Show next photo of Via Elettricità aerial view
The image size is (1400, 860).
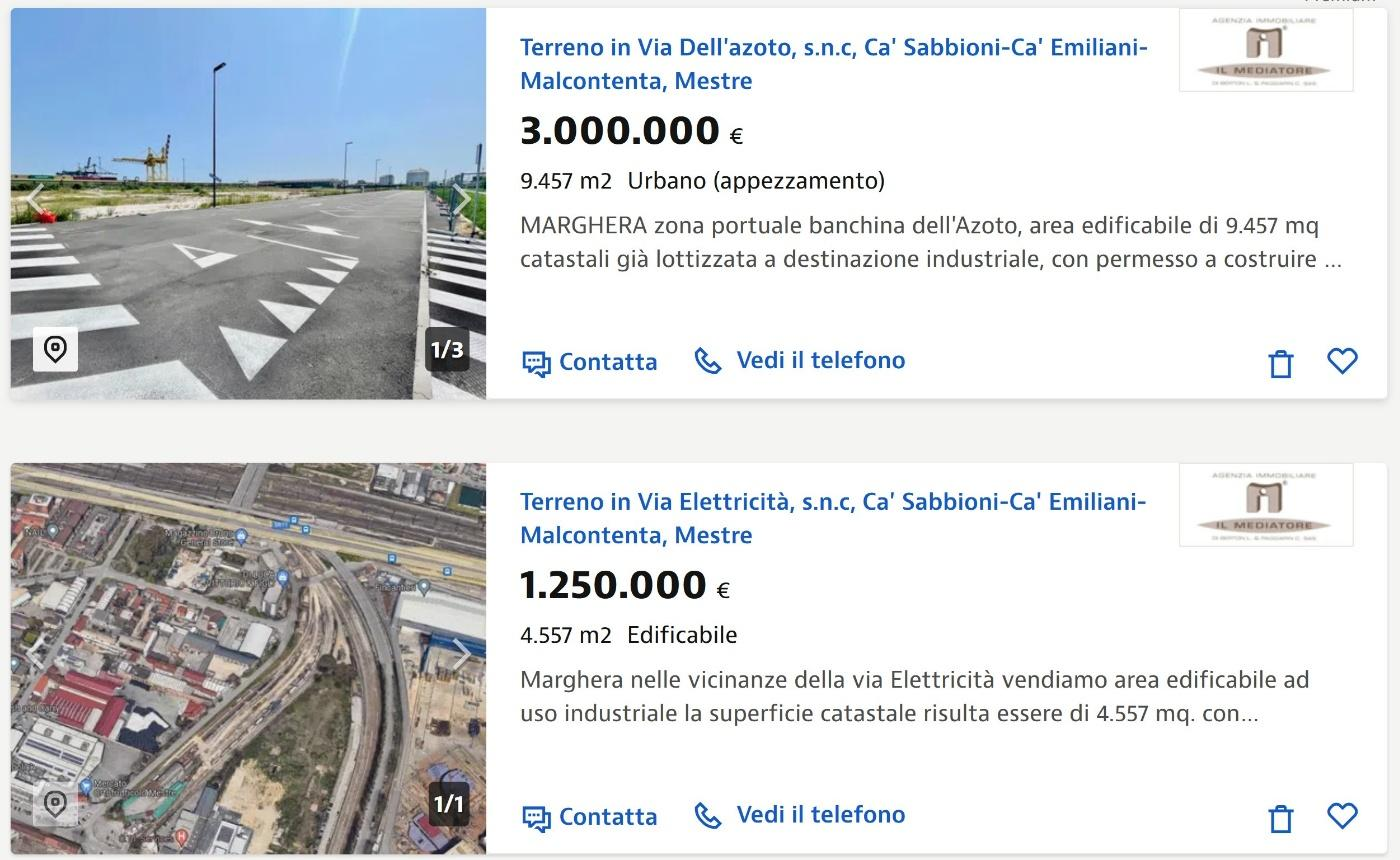(461, 654)
